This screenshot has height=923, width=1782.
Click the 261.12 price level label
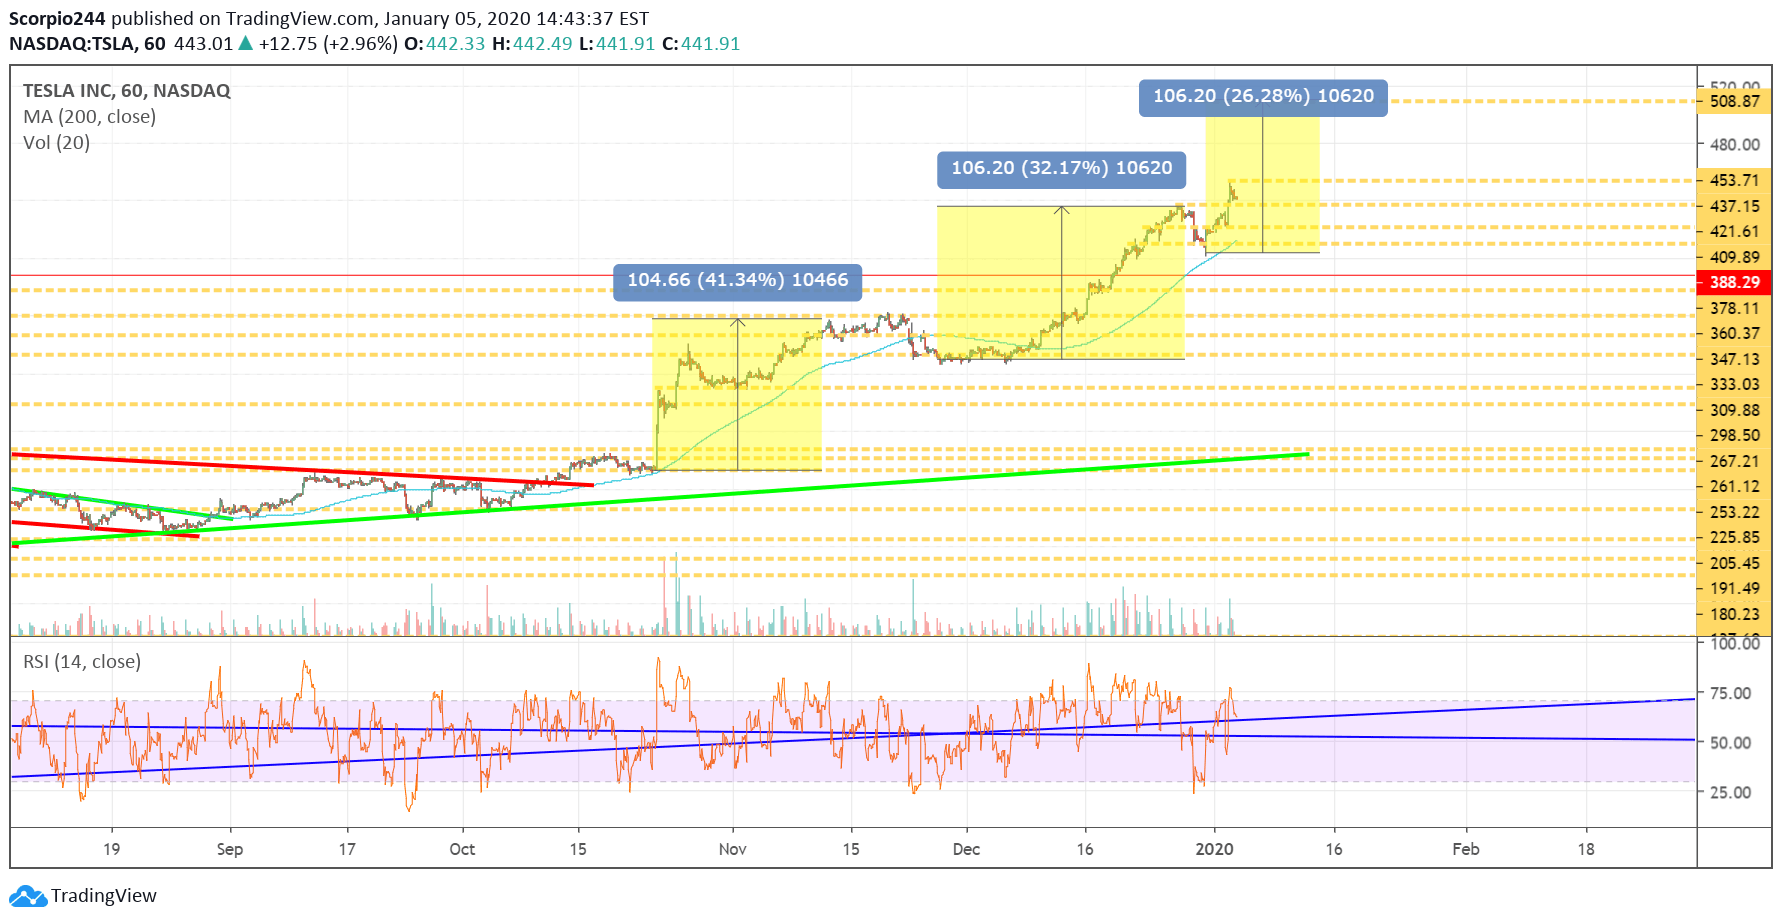(x=1734, y=486)
